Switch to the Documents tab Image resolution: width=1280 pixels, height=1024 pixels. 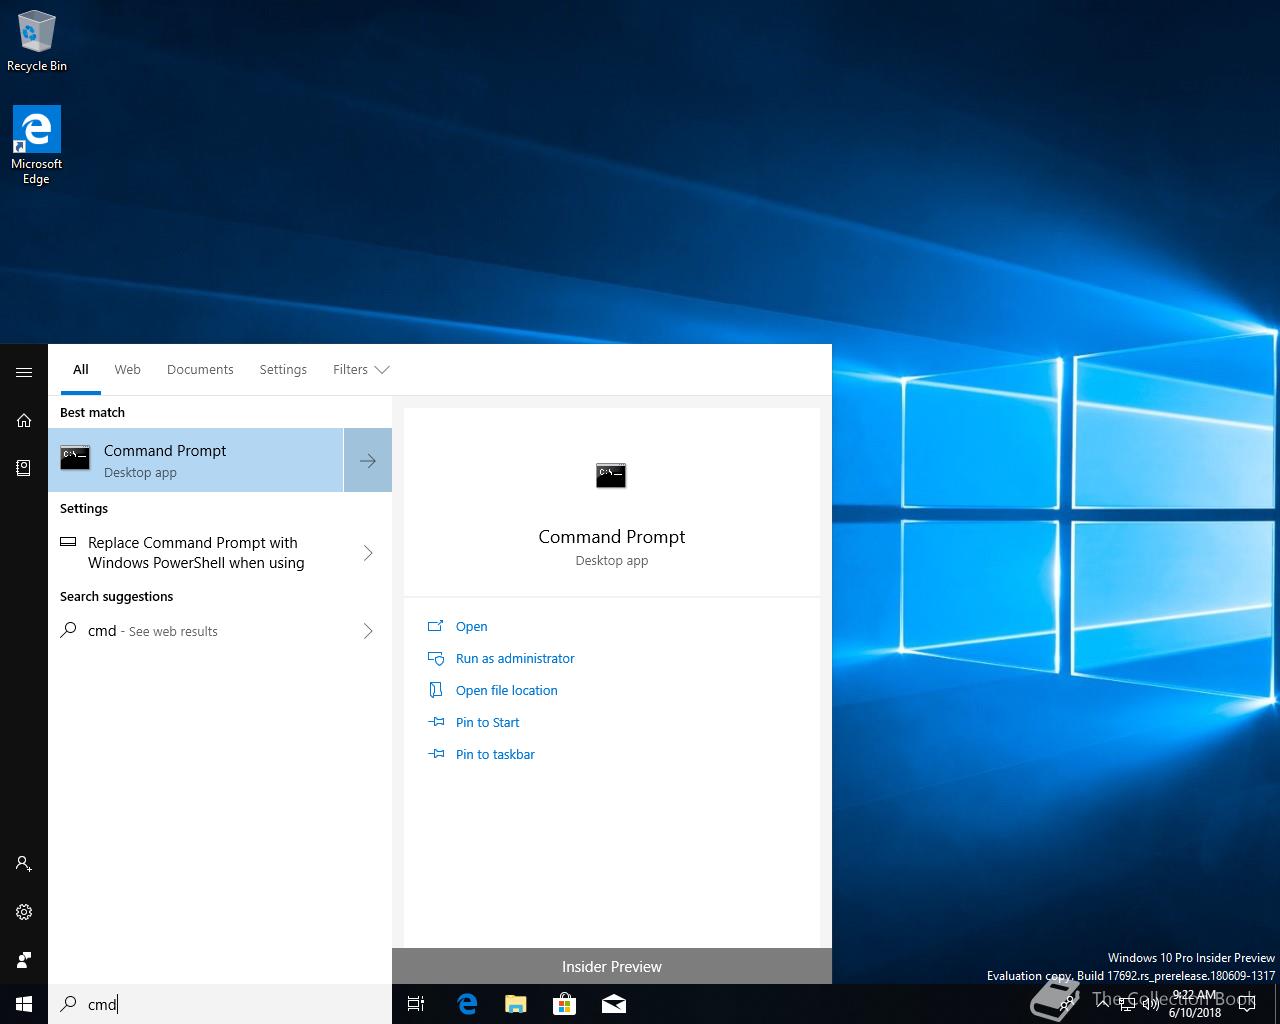coord(200,369)
